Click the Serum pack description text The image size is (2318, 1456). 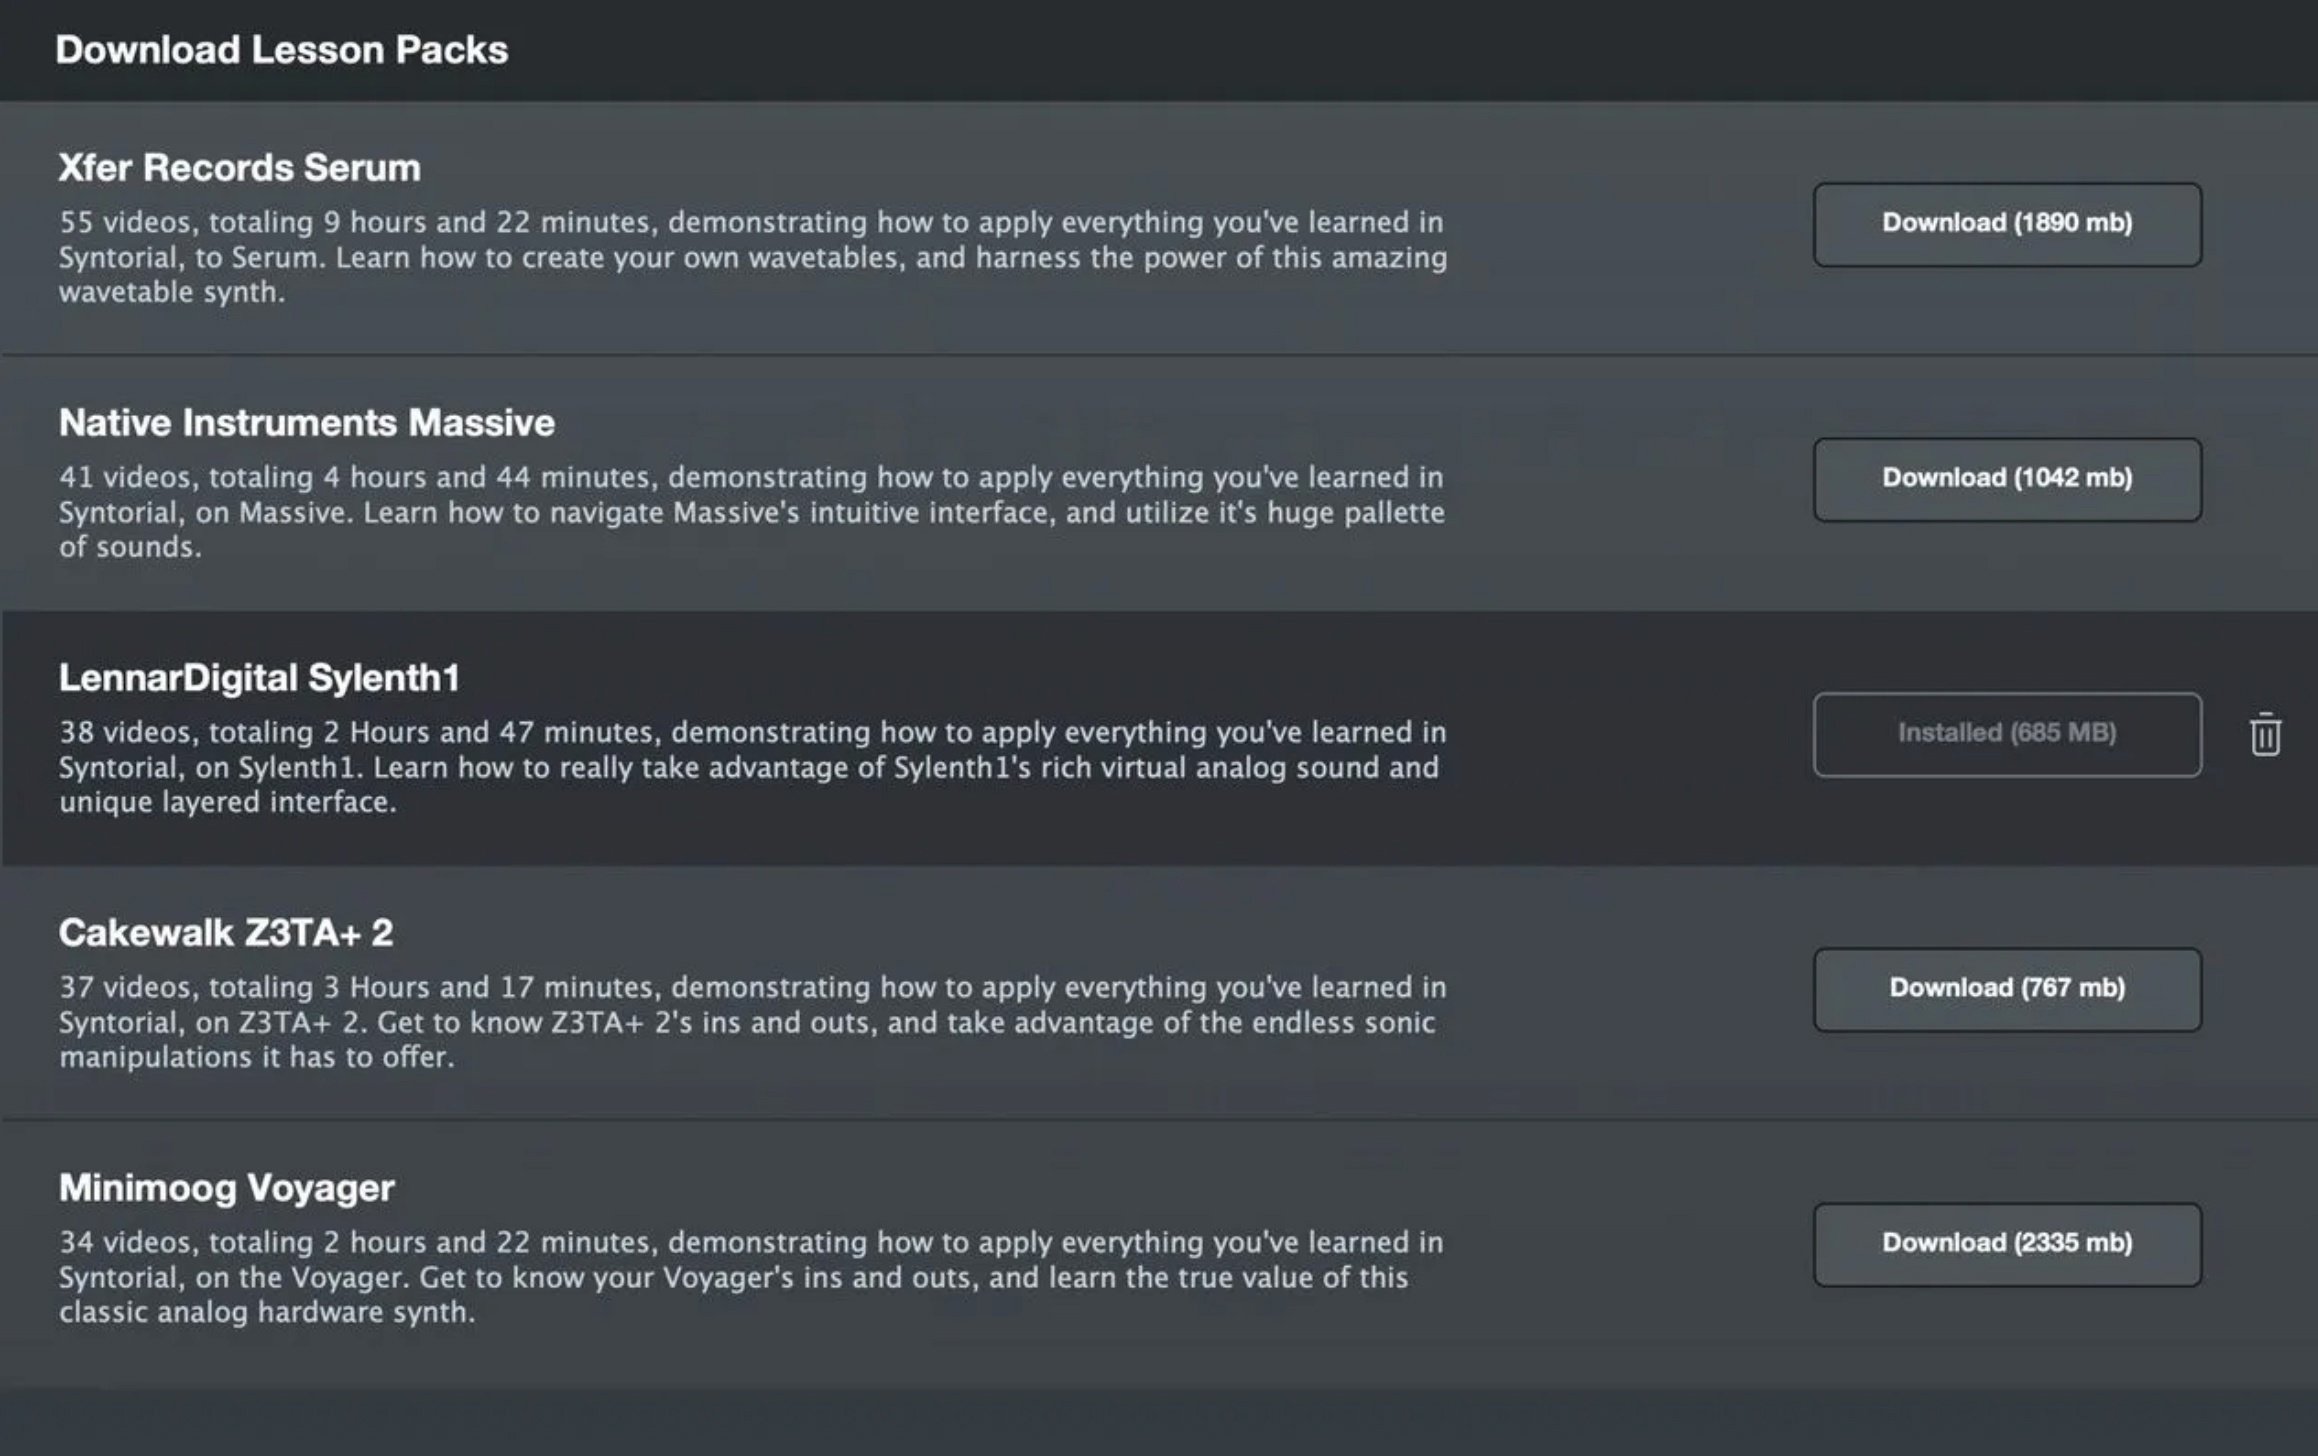pyautogui.click(x=752, y=257)
